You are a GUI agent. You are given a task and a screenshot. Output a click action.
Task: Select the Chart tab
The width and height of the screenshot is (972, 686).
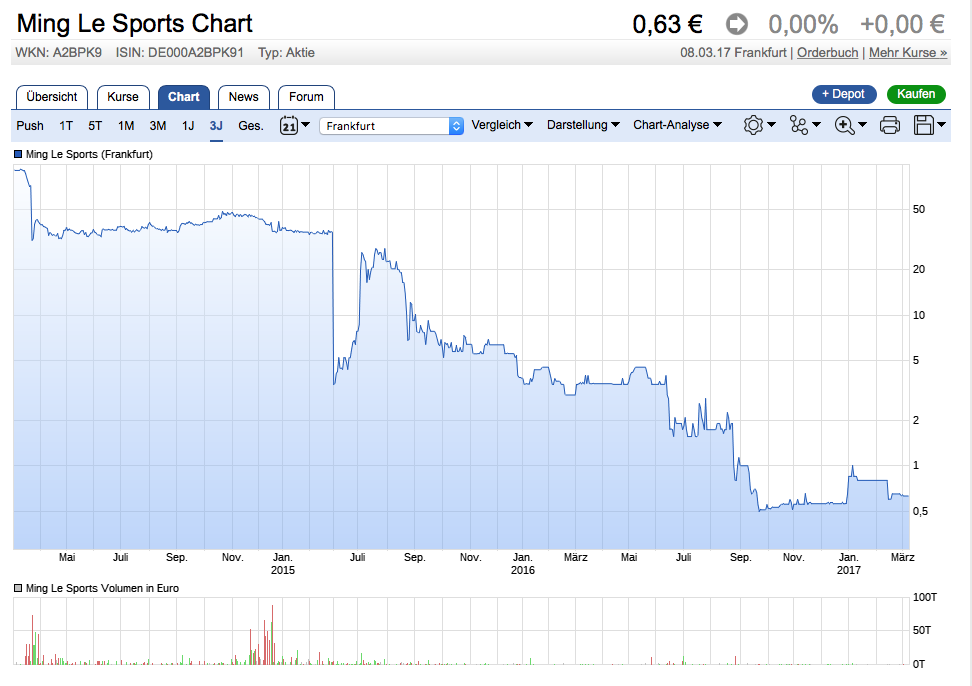point(183,97)
